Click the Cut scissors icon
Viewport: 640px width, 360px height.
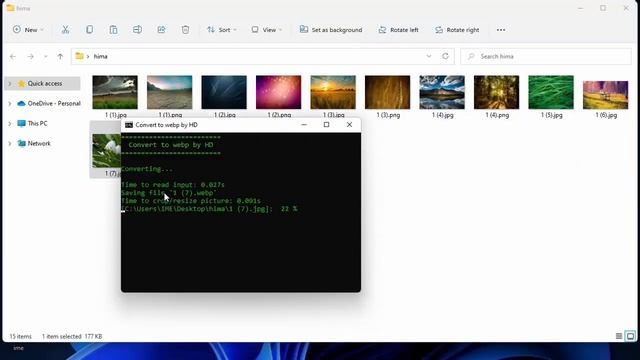(65, 30)
